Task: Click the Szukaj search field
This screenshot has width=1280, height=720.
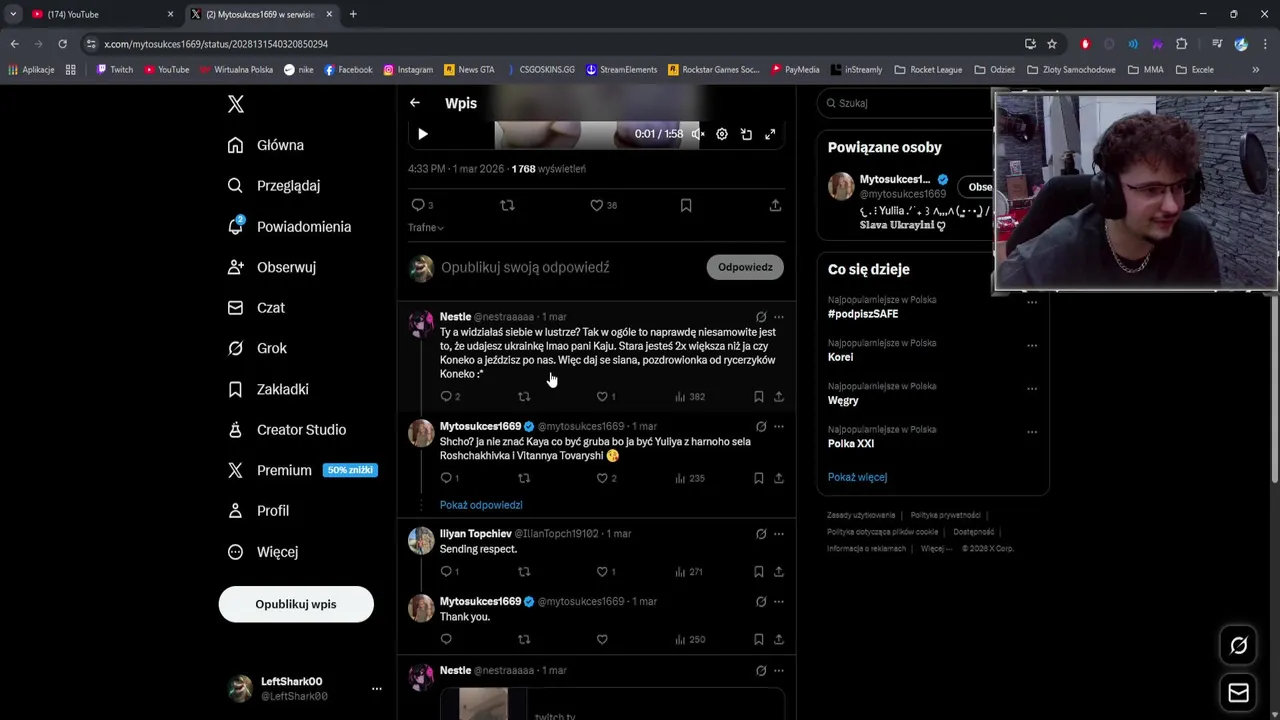Action: click(905, 103)
